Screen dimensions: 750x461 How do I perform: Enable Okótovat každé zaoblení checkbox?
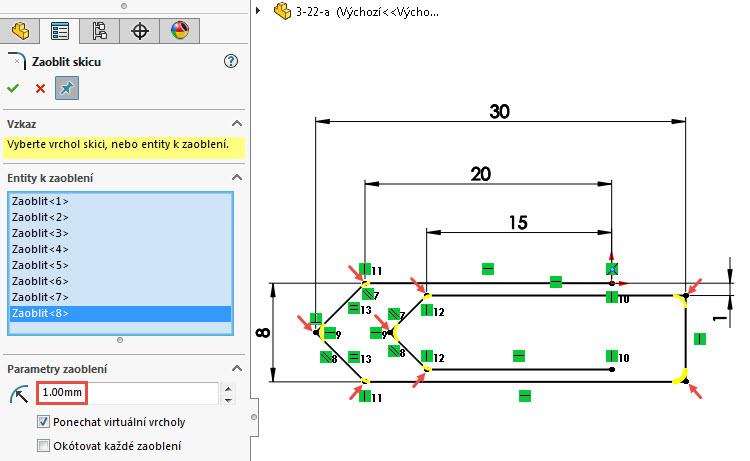click(43, 445)
